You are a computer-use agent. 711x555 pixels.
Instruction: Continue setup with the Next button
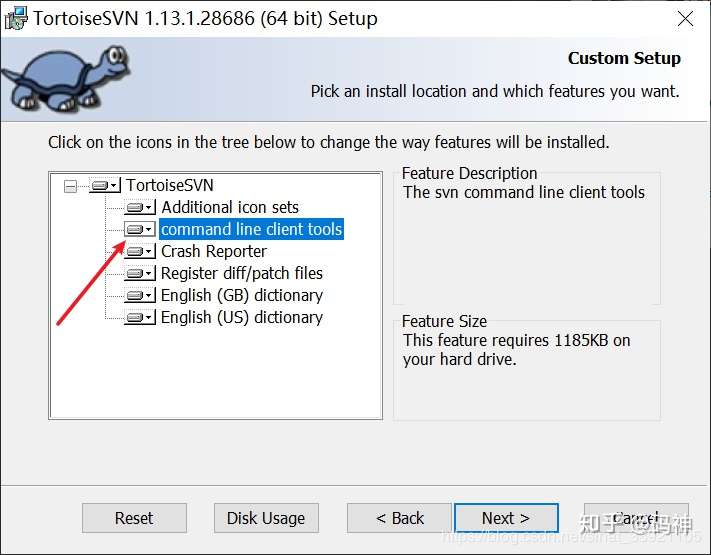tap(506, 518)
